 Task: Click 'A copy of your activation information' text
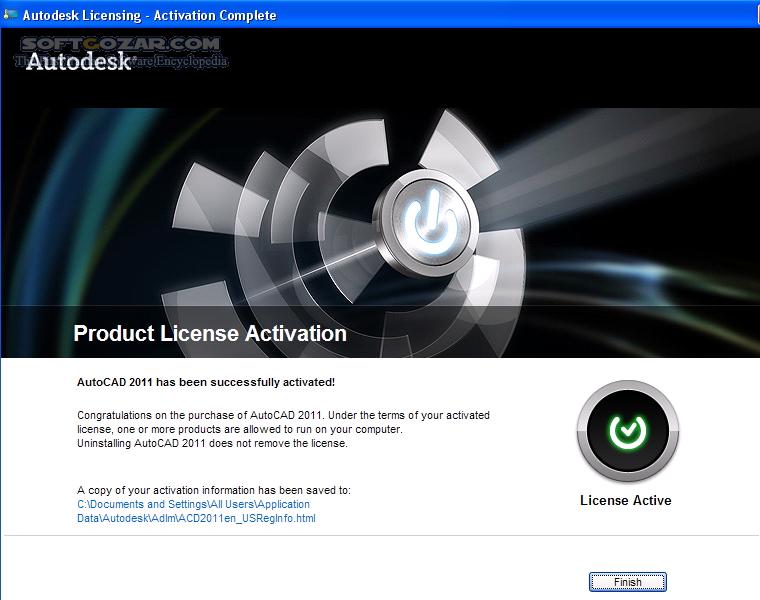[214, 490]
